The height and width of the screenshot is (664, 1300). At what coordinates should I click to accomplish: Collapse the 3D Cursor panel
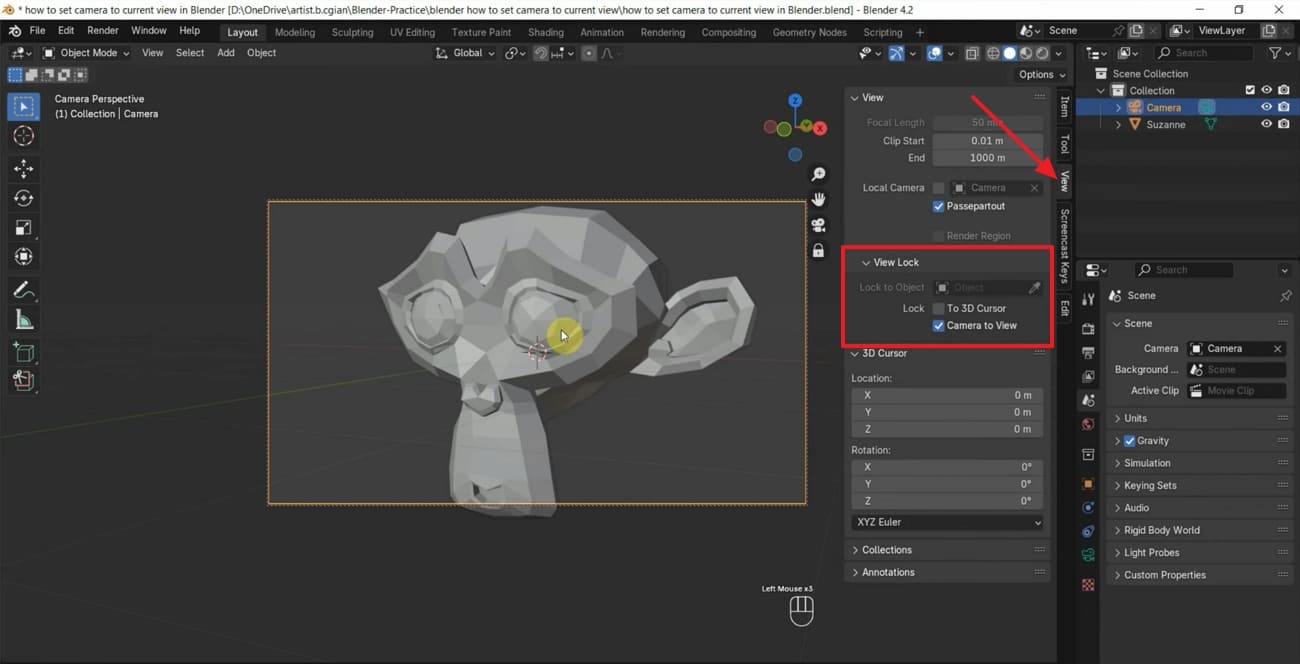[855, 353]
